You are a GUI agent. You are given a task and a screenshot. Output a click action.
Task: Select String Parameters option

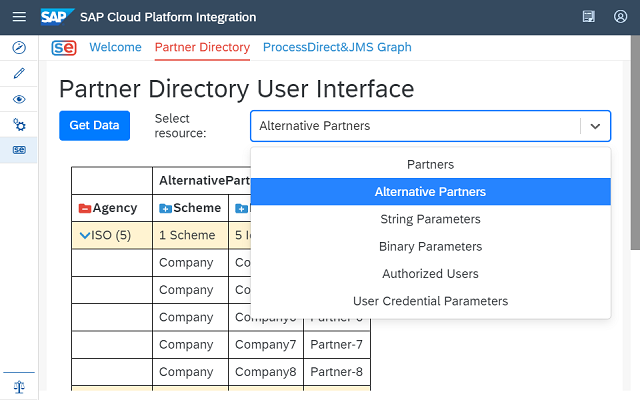click(430, 219)
